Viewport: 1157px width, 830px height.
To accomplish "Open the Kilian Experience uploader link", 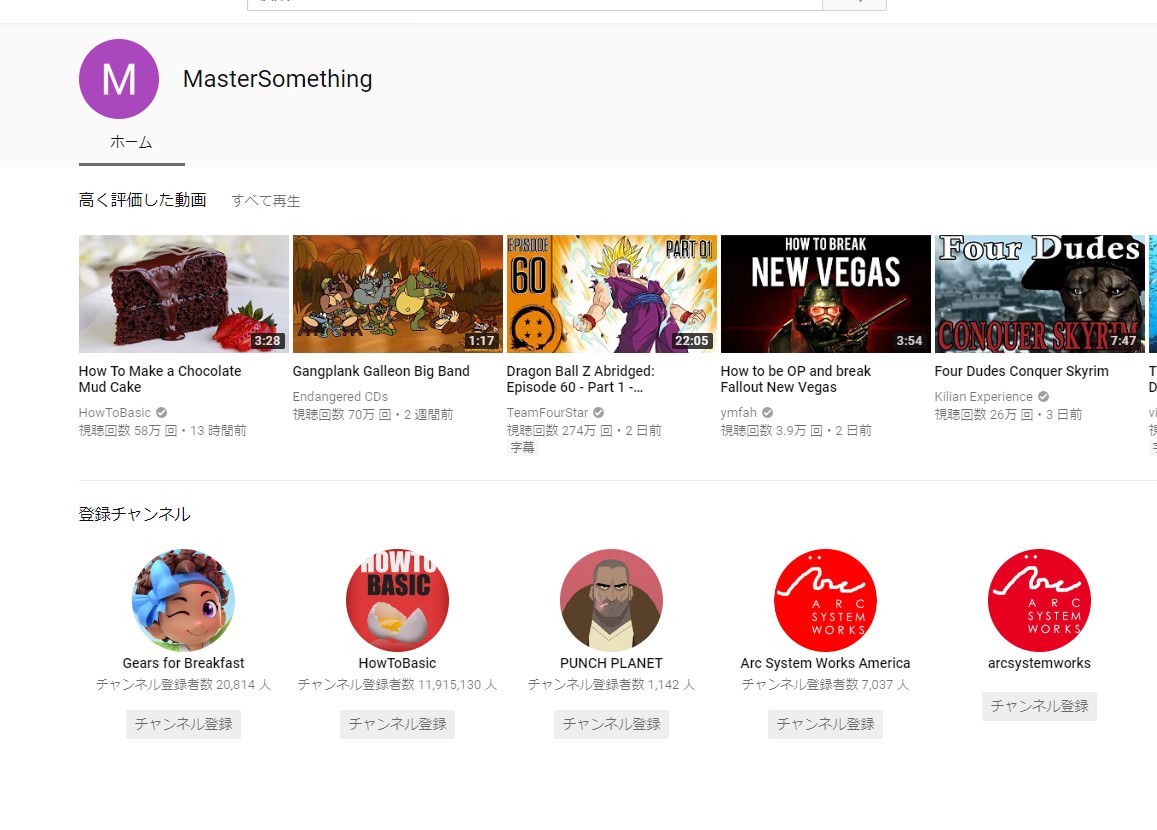I will pos(984,396).
